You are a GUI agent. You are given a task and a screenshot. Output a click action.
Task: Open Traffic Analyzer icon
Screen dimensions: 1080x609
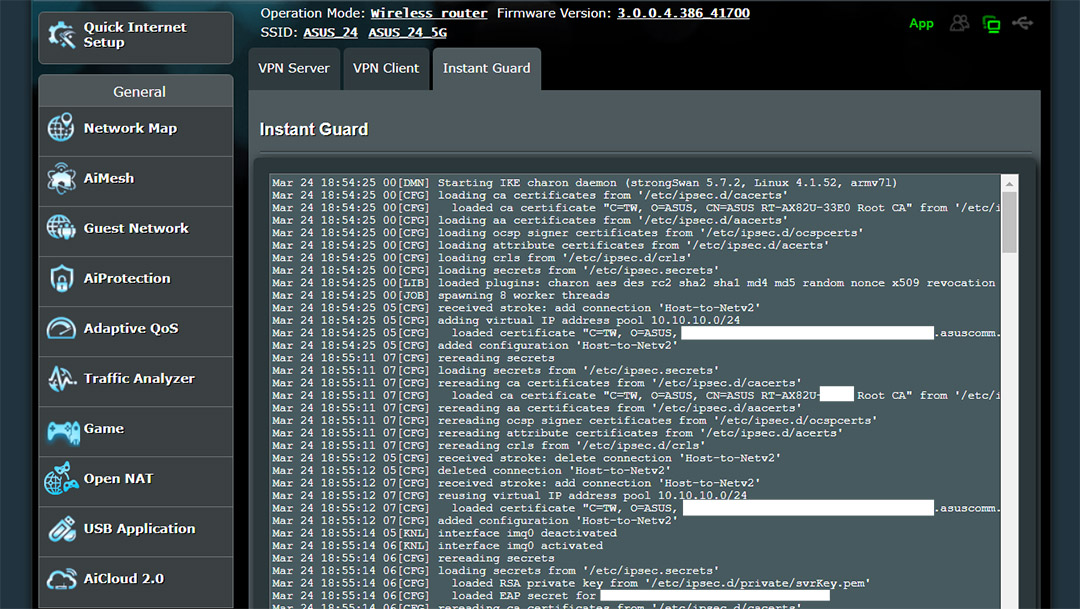click(x=61, y=378)
